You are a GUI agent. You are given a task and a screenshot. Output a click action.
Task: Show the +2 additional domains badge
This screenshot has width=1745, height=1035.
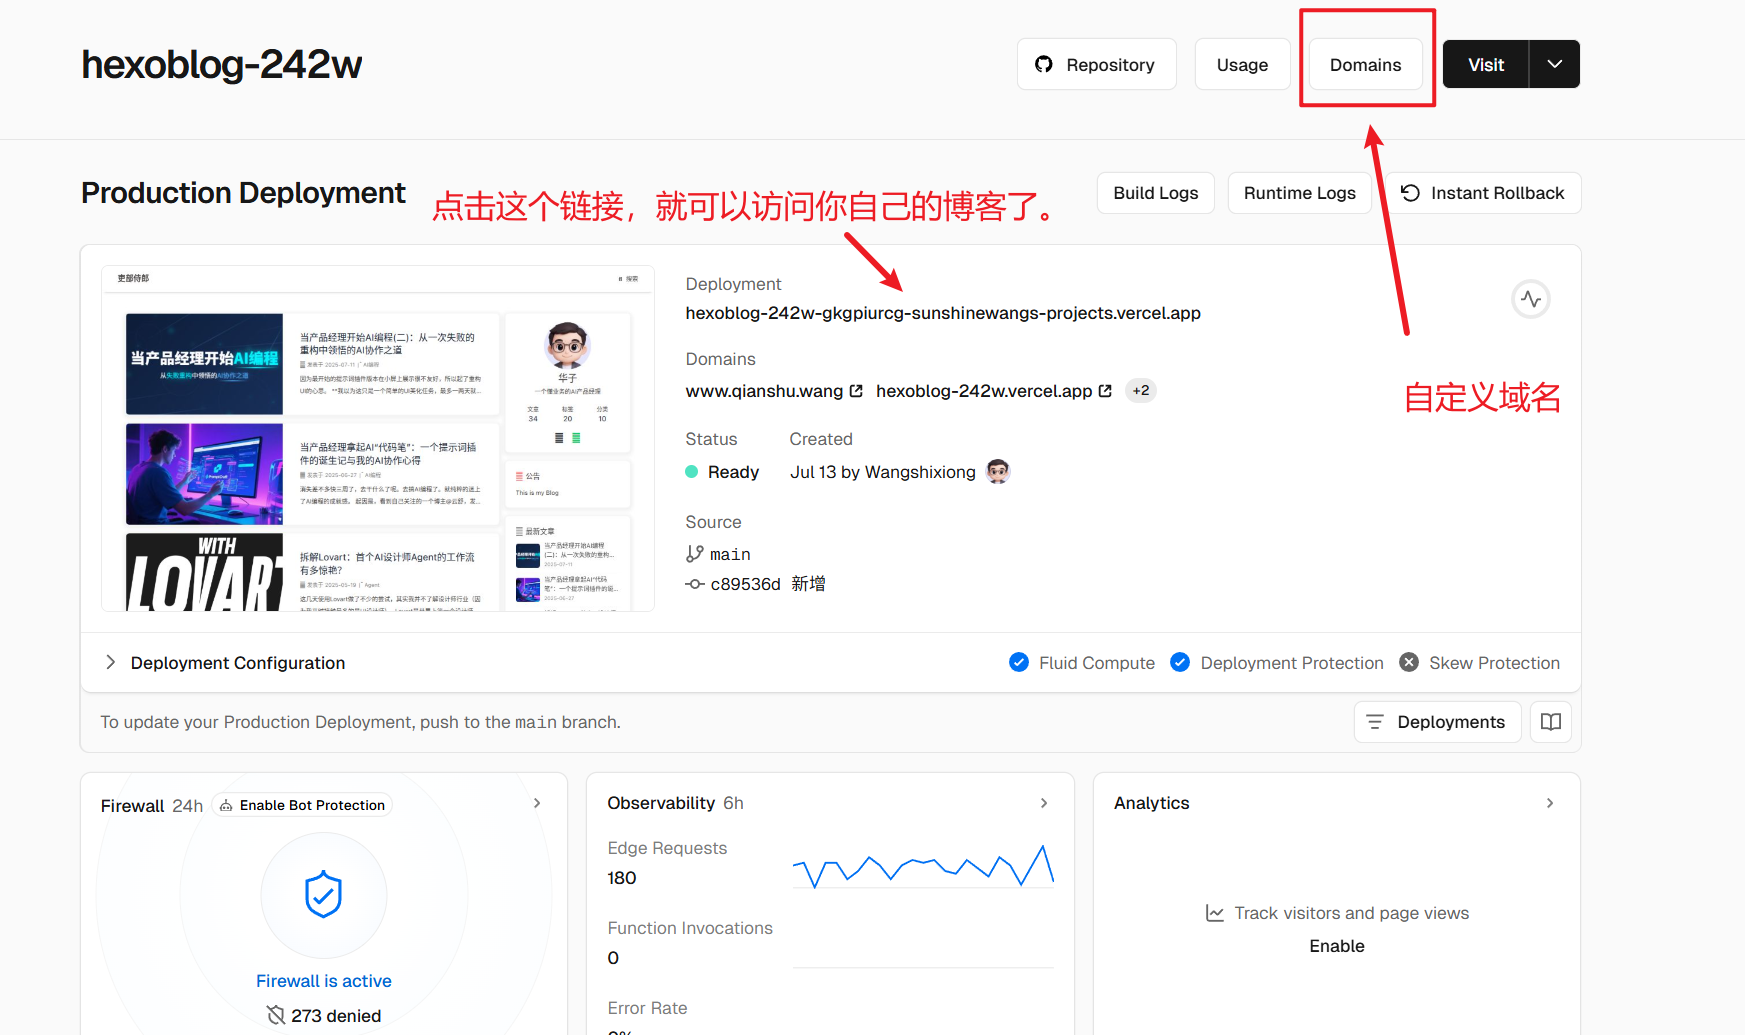tap(1141, 391)
